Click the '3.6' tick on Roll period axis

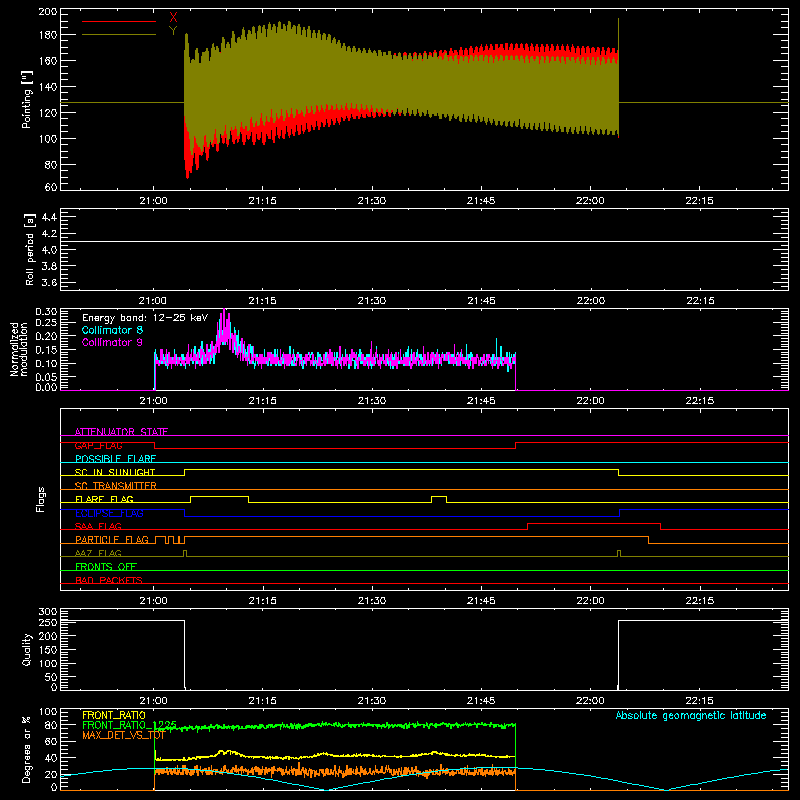(49, 283)
